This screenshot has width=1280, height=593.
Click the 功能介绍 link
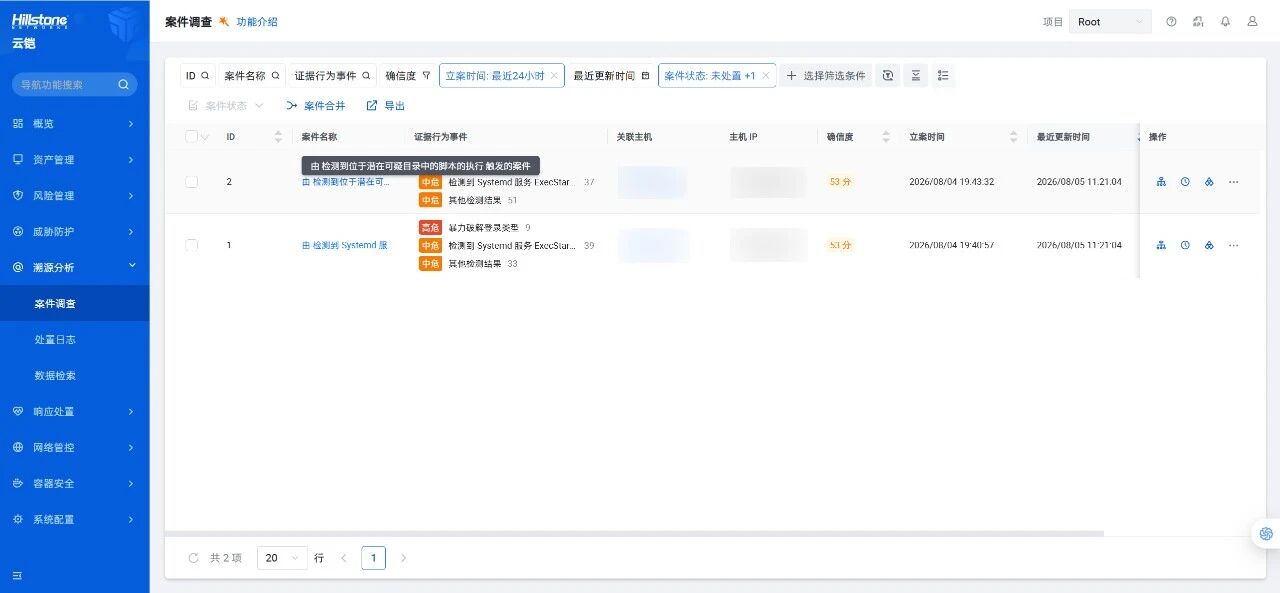point(257,22)
